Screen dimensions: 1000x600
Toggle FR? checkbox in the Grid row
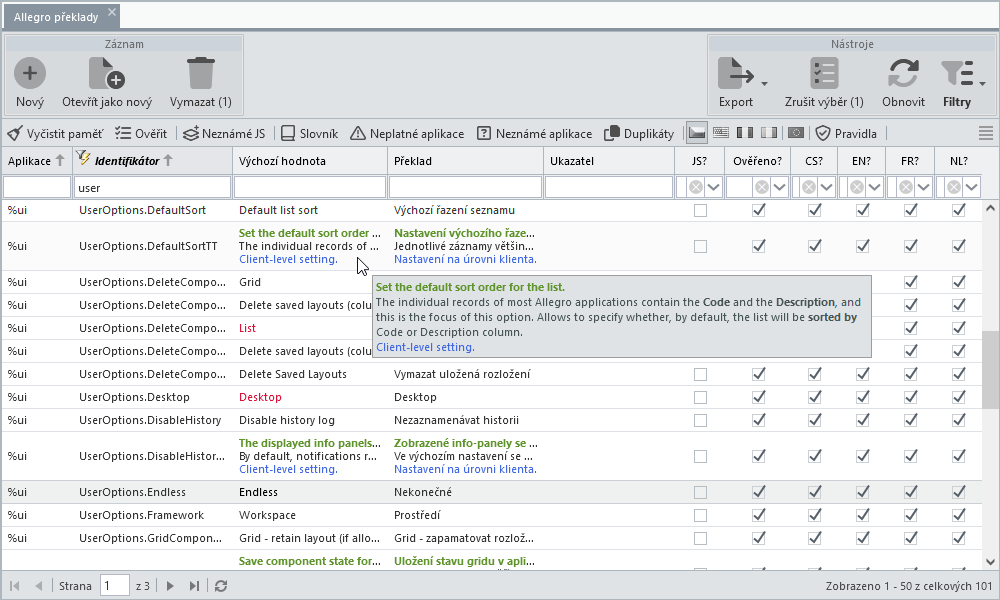(911, 282)
